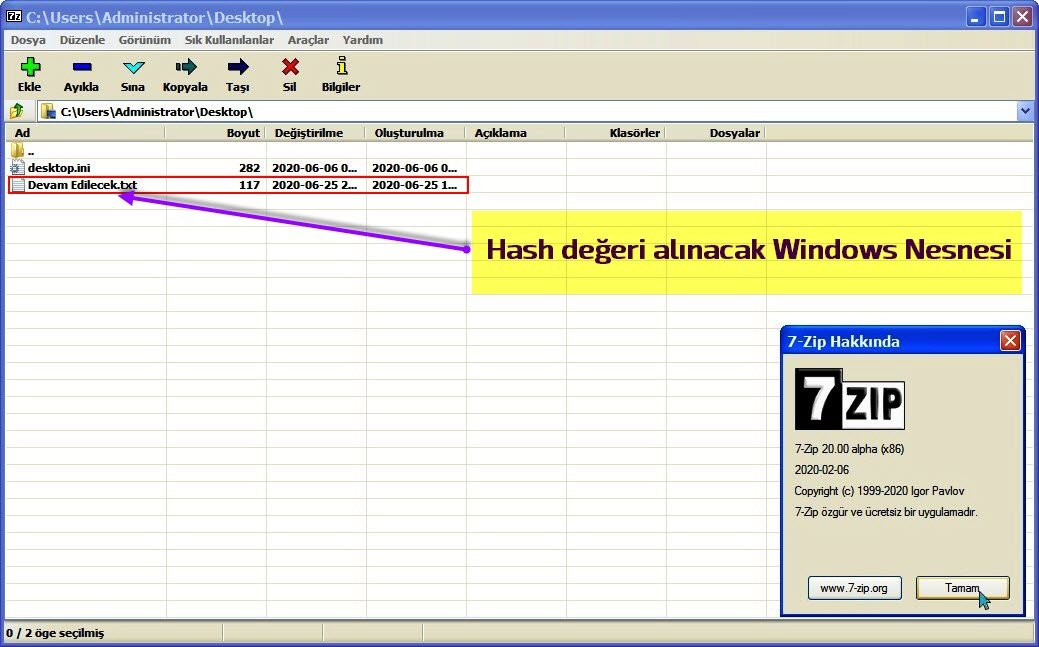Click the 7z icon in the title bar

[x=13, y=17]
